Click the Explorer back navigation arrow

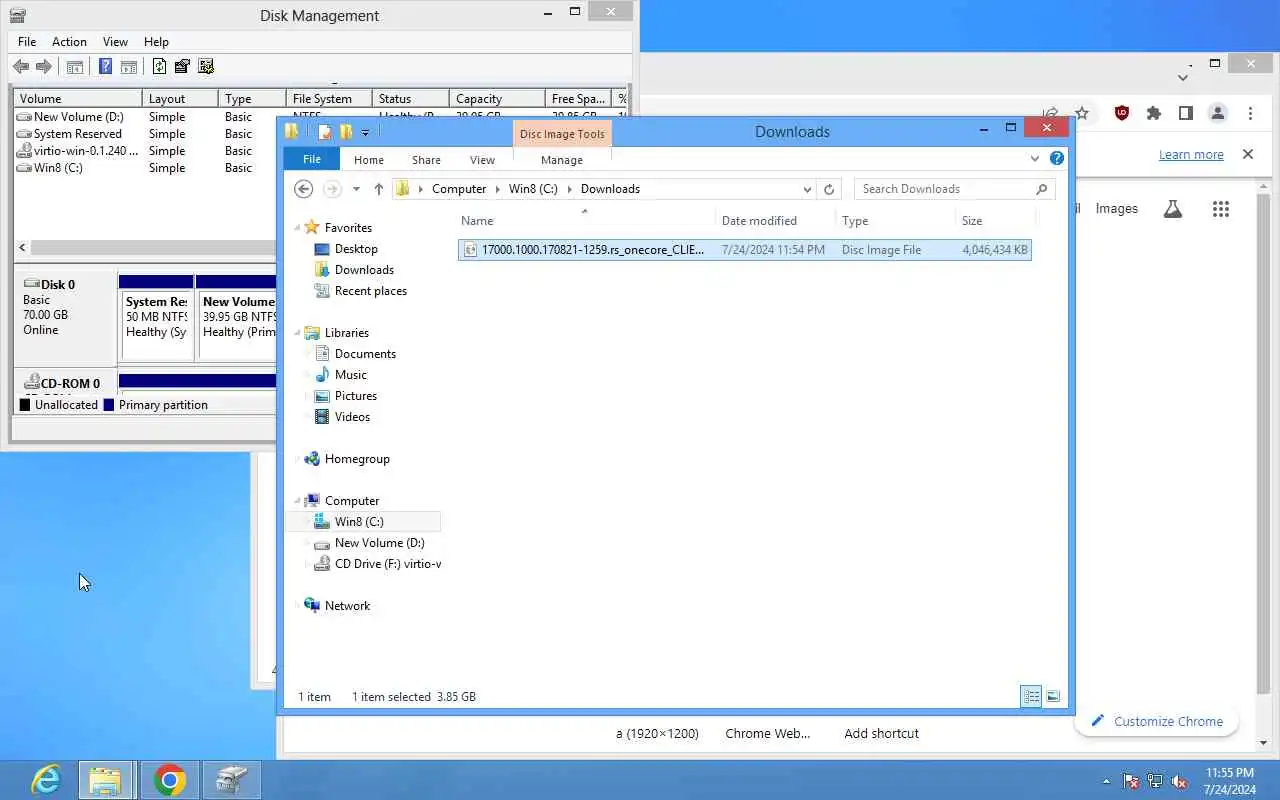[304, 189]
